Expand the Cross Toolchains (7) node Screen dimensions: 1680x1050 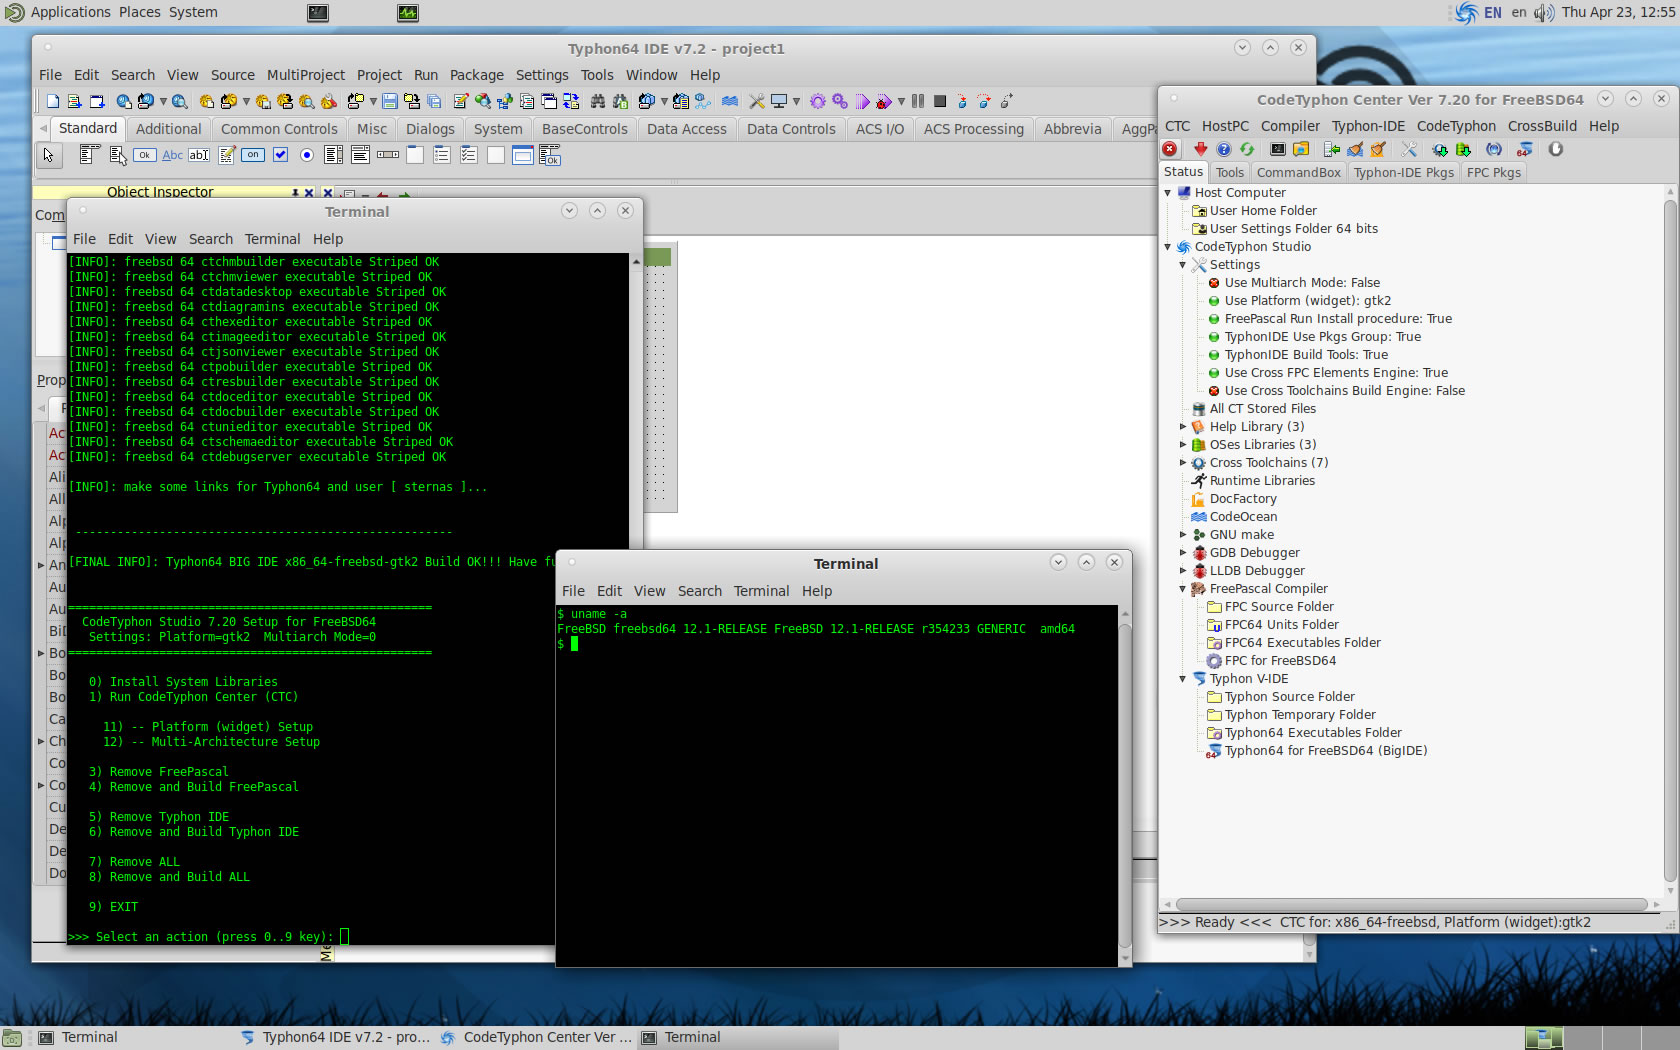[1182, 463]
